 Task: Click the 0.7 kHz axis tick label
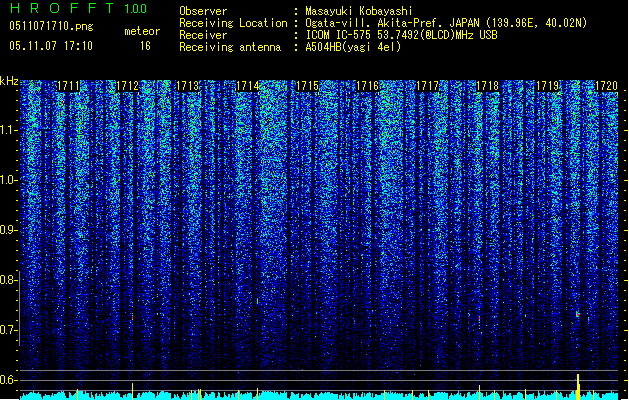pos(8,330)
